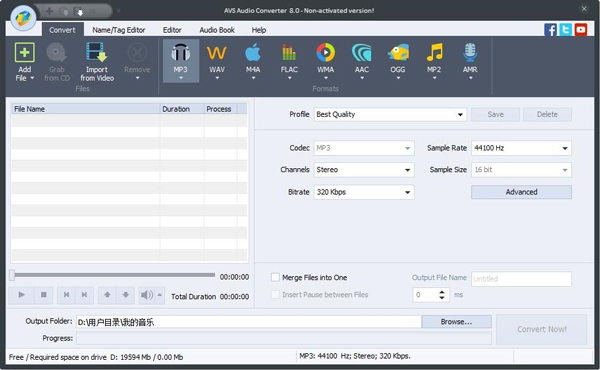The width and height of the screenshot is (600, 370).
Task: Move selected file down arrow
Action: point(126,295)
